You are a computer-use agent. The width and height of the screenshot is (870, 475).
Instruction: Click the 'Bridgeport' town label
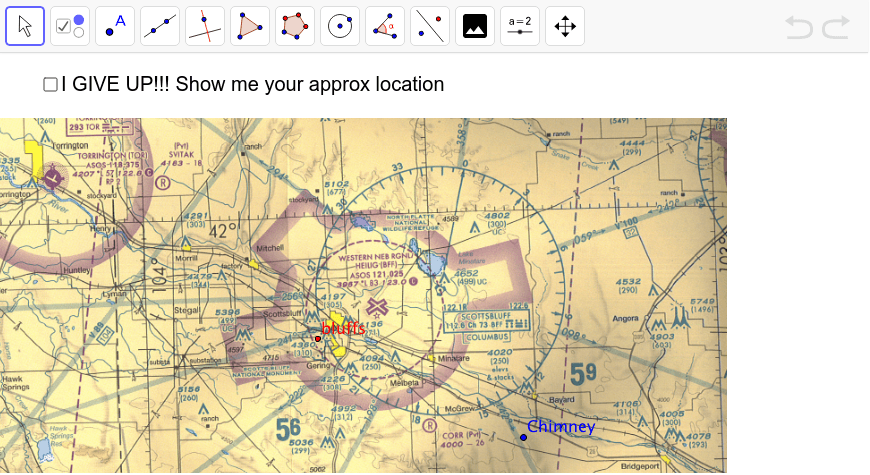(640, 466)
